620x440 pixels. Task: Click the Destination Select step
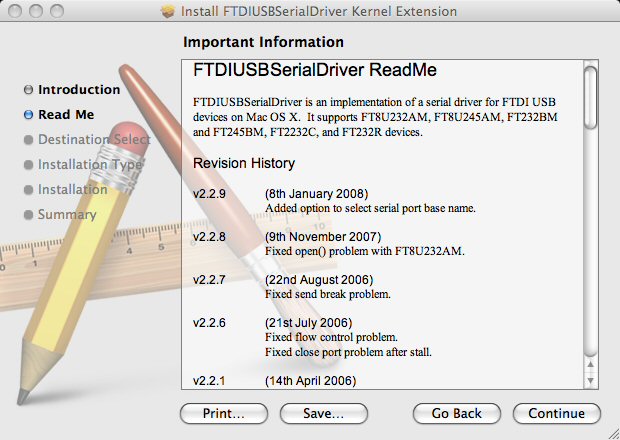click(x=94, y=140)
